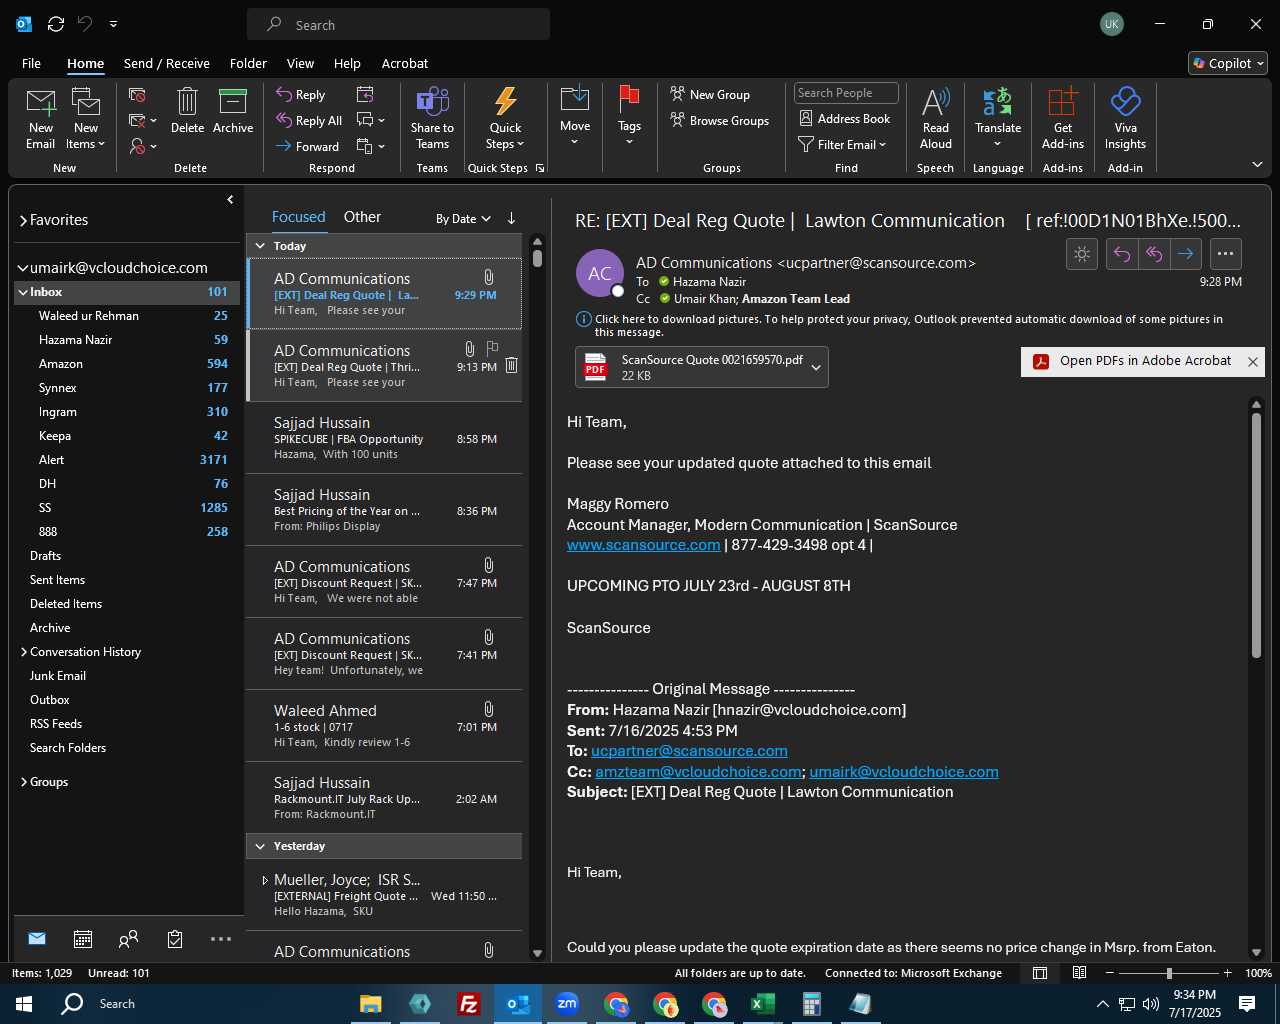This screenshot has width=1280, height=1024.
Task: Focus the Search People field
Action: [x=846, y=93]
